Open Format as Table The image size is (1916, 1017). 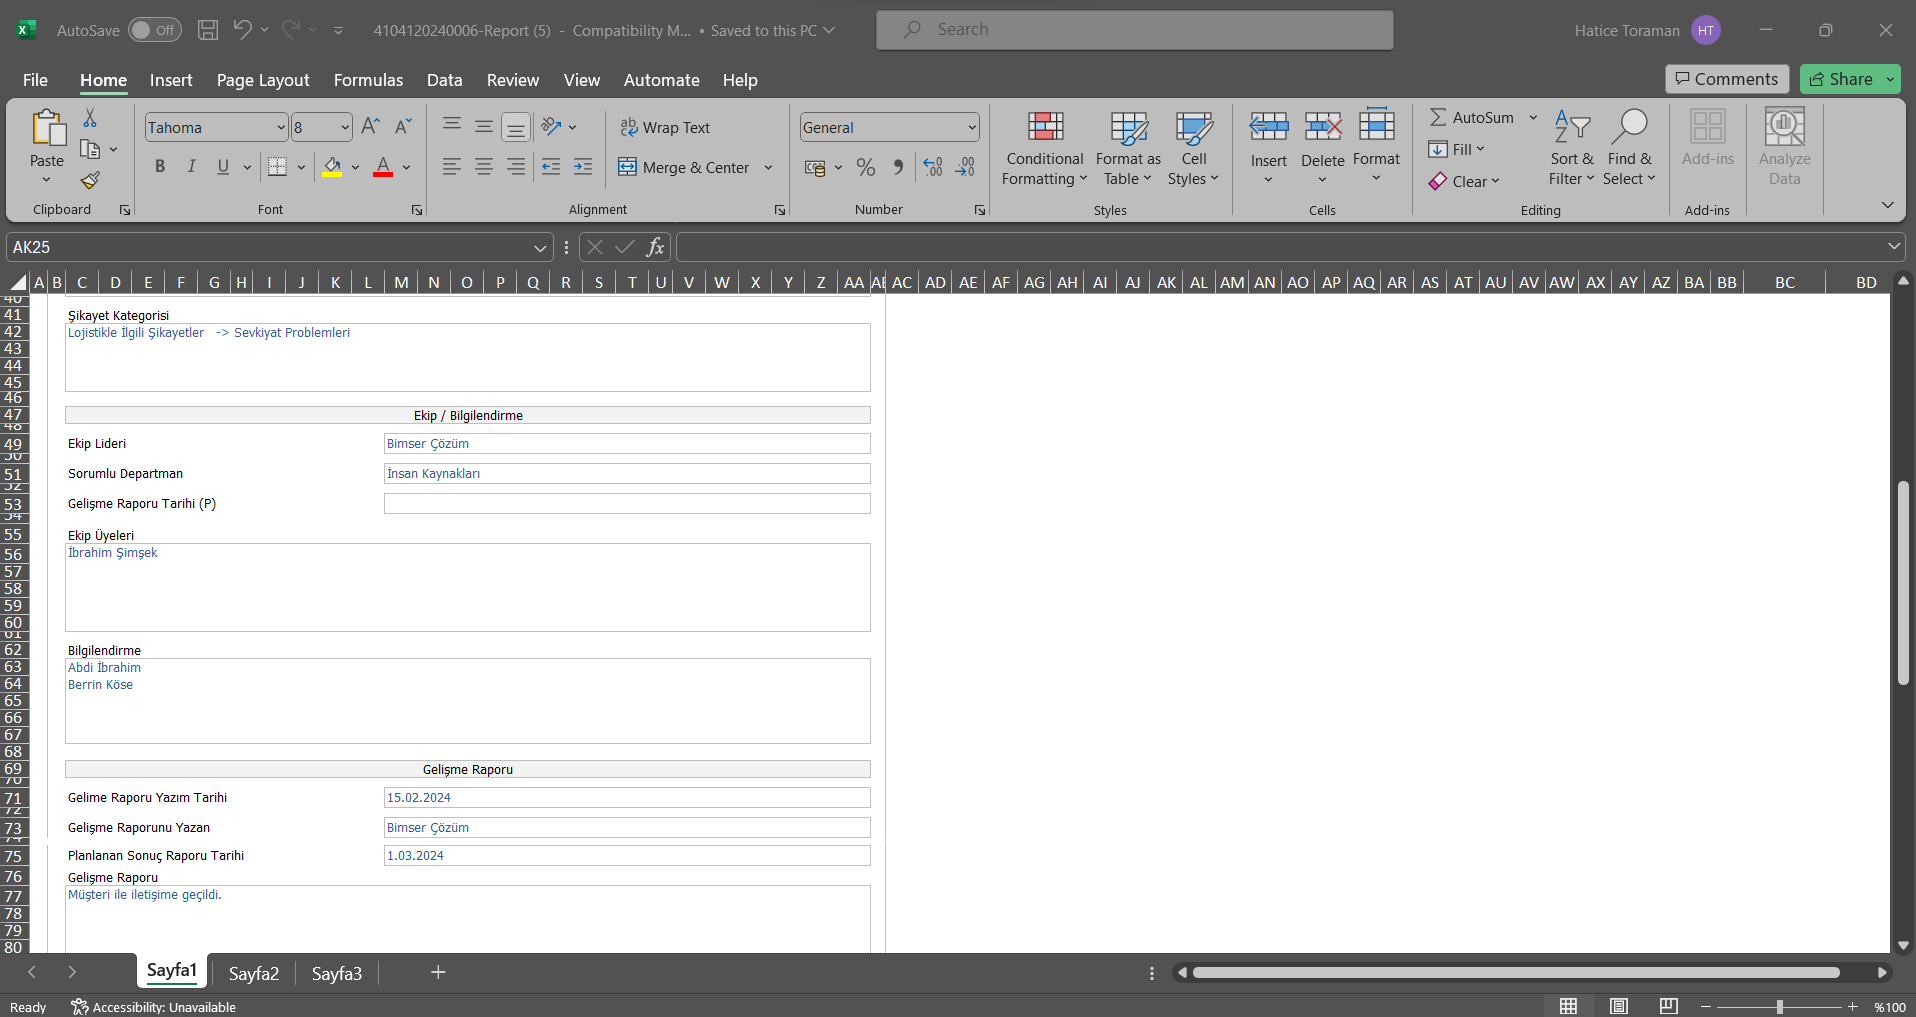coord(1128,149)
